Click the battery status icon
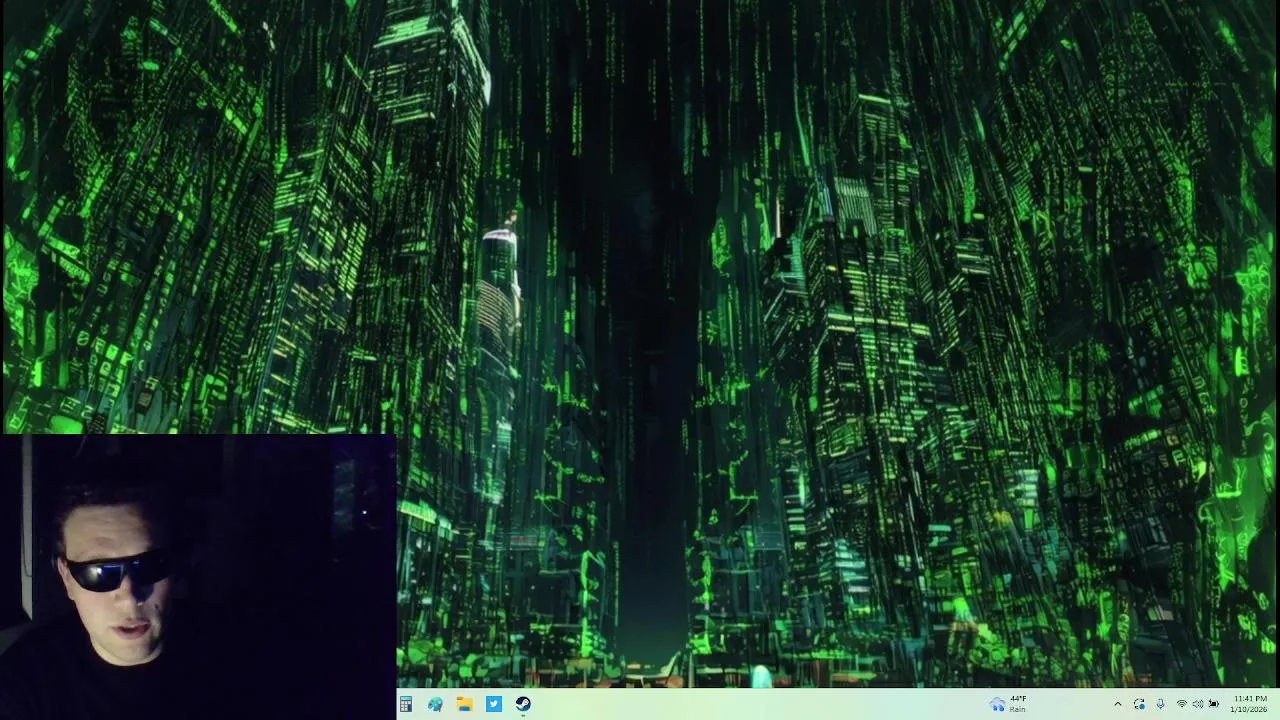Viewport: 1280px width, 720px height. 1214,704
